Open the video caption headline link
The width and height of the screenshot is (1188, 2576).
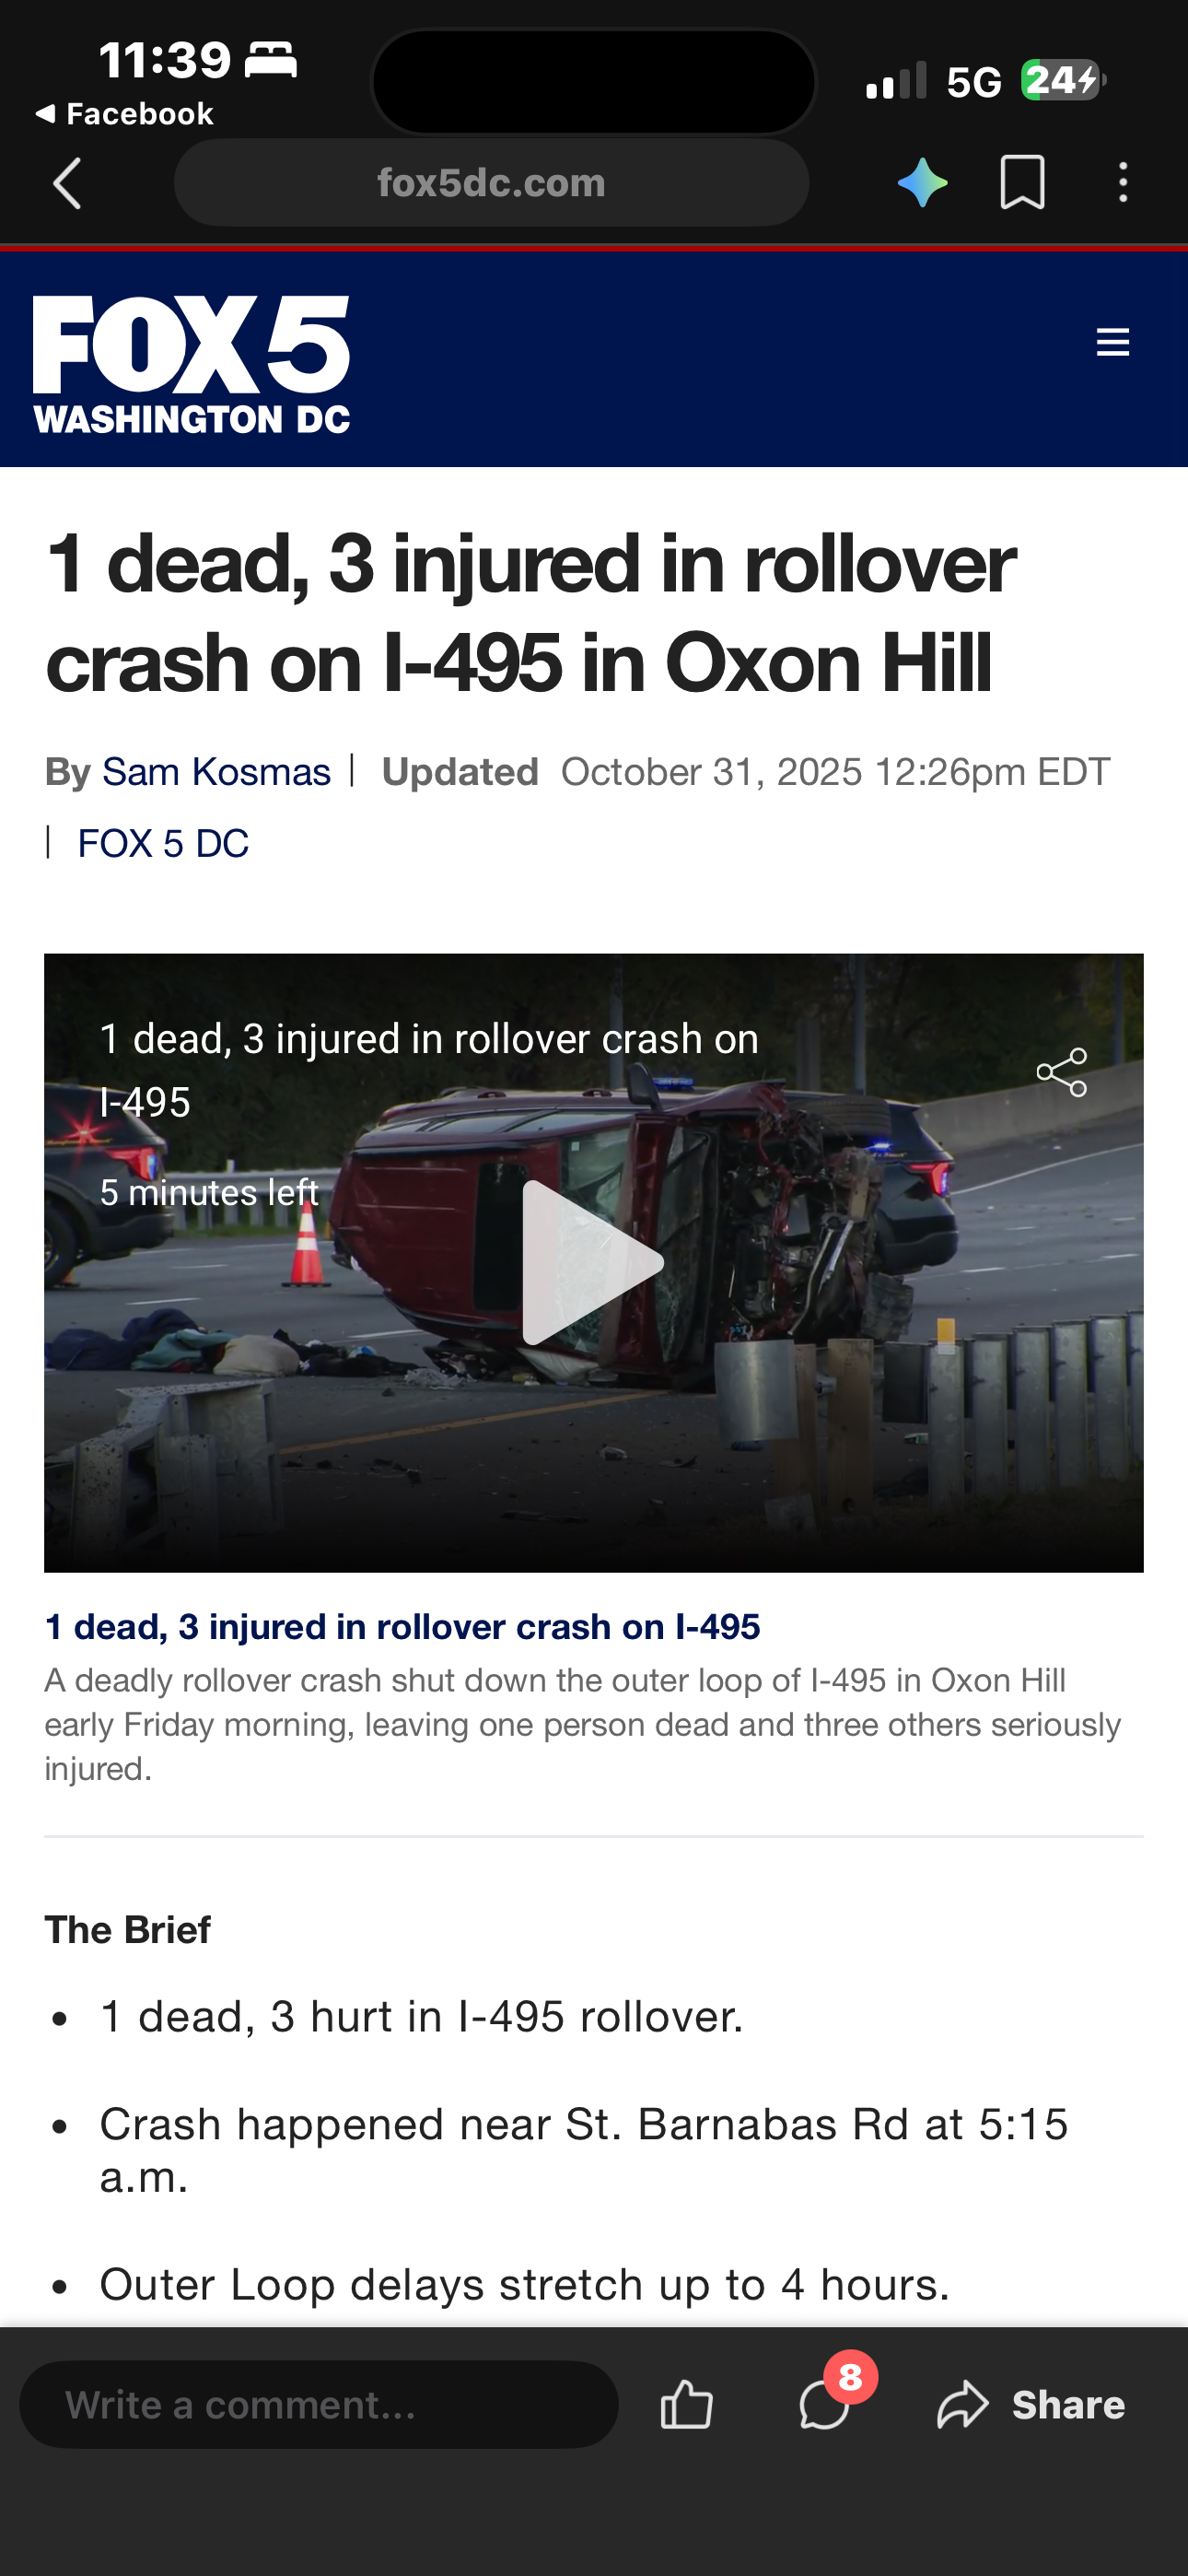402,1627
